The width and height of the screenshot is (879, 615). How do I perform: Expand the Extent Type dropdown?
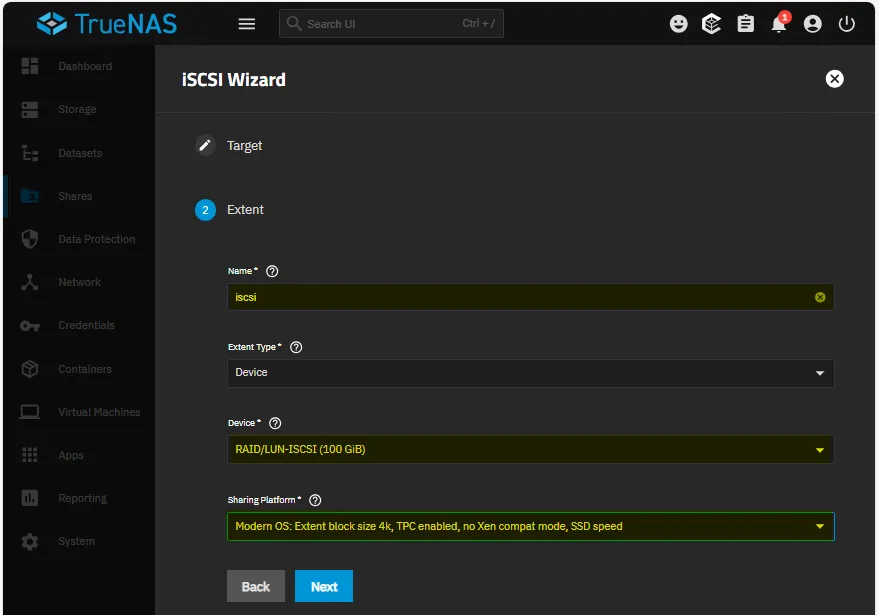(x=530, y=373)
